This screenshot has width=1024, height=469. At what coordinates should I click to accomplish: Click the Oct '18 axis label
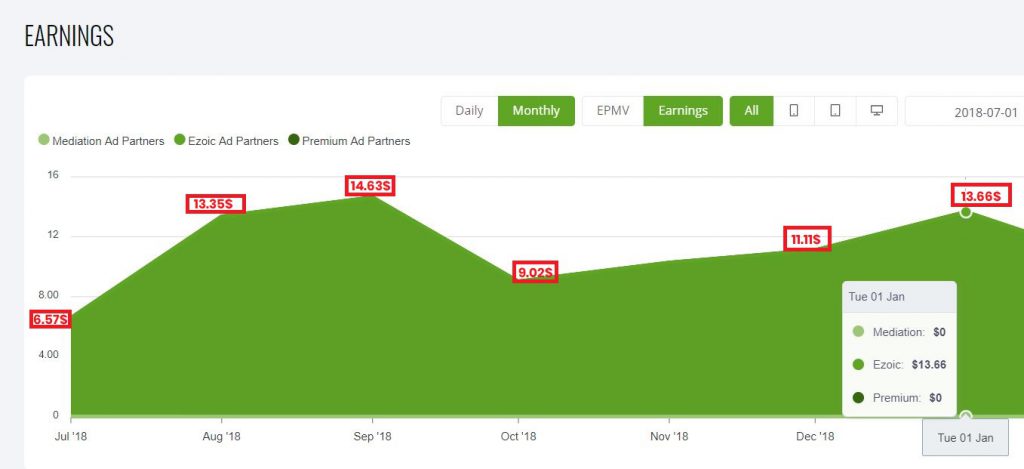pyautogui.click(x=519, y=437)
